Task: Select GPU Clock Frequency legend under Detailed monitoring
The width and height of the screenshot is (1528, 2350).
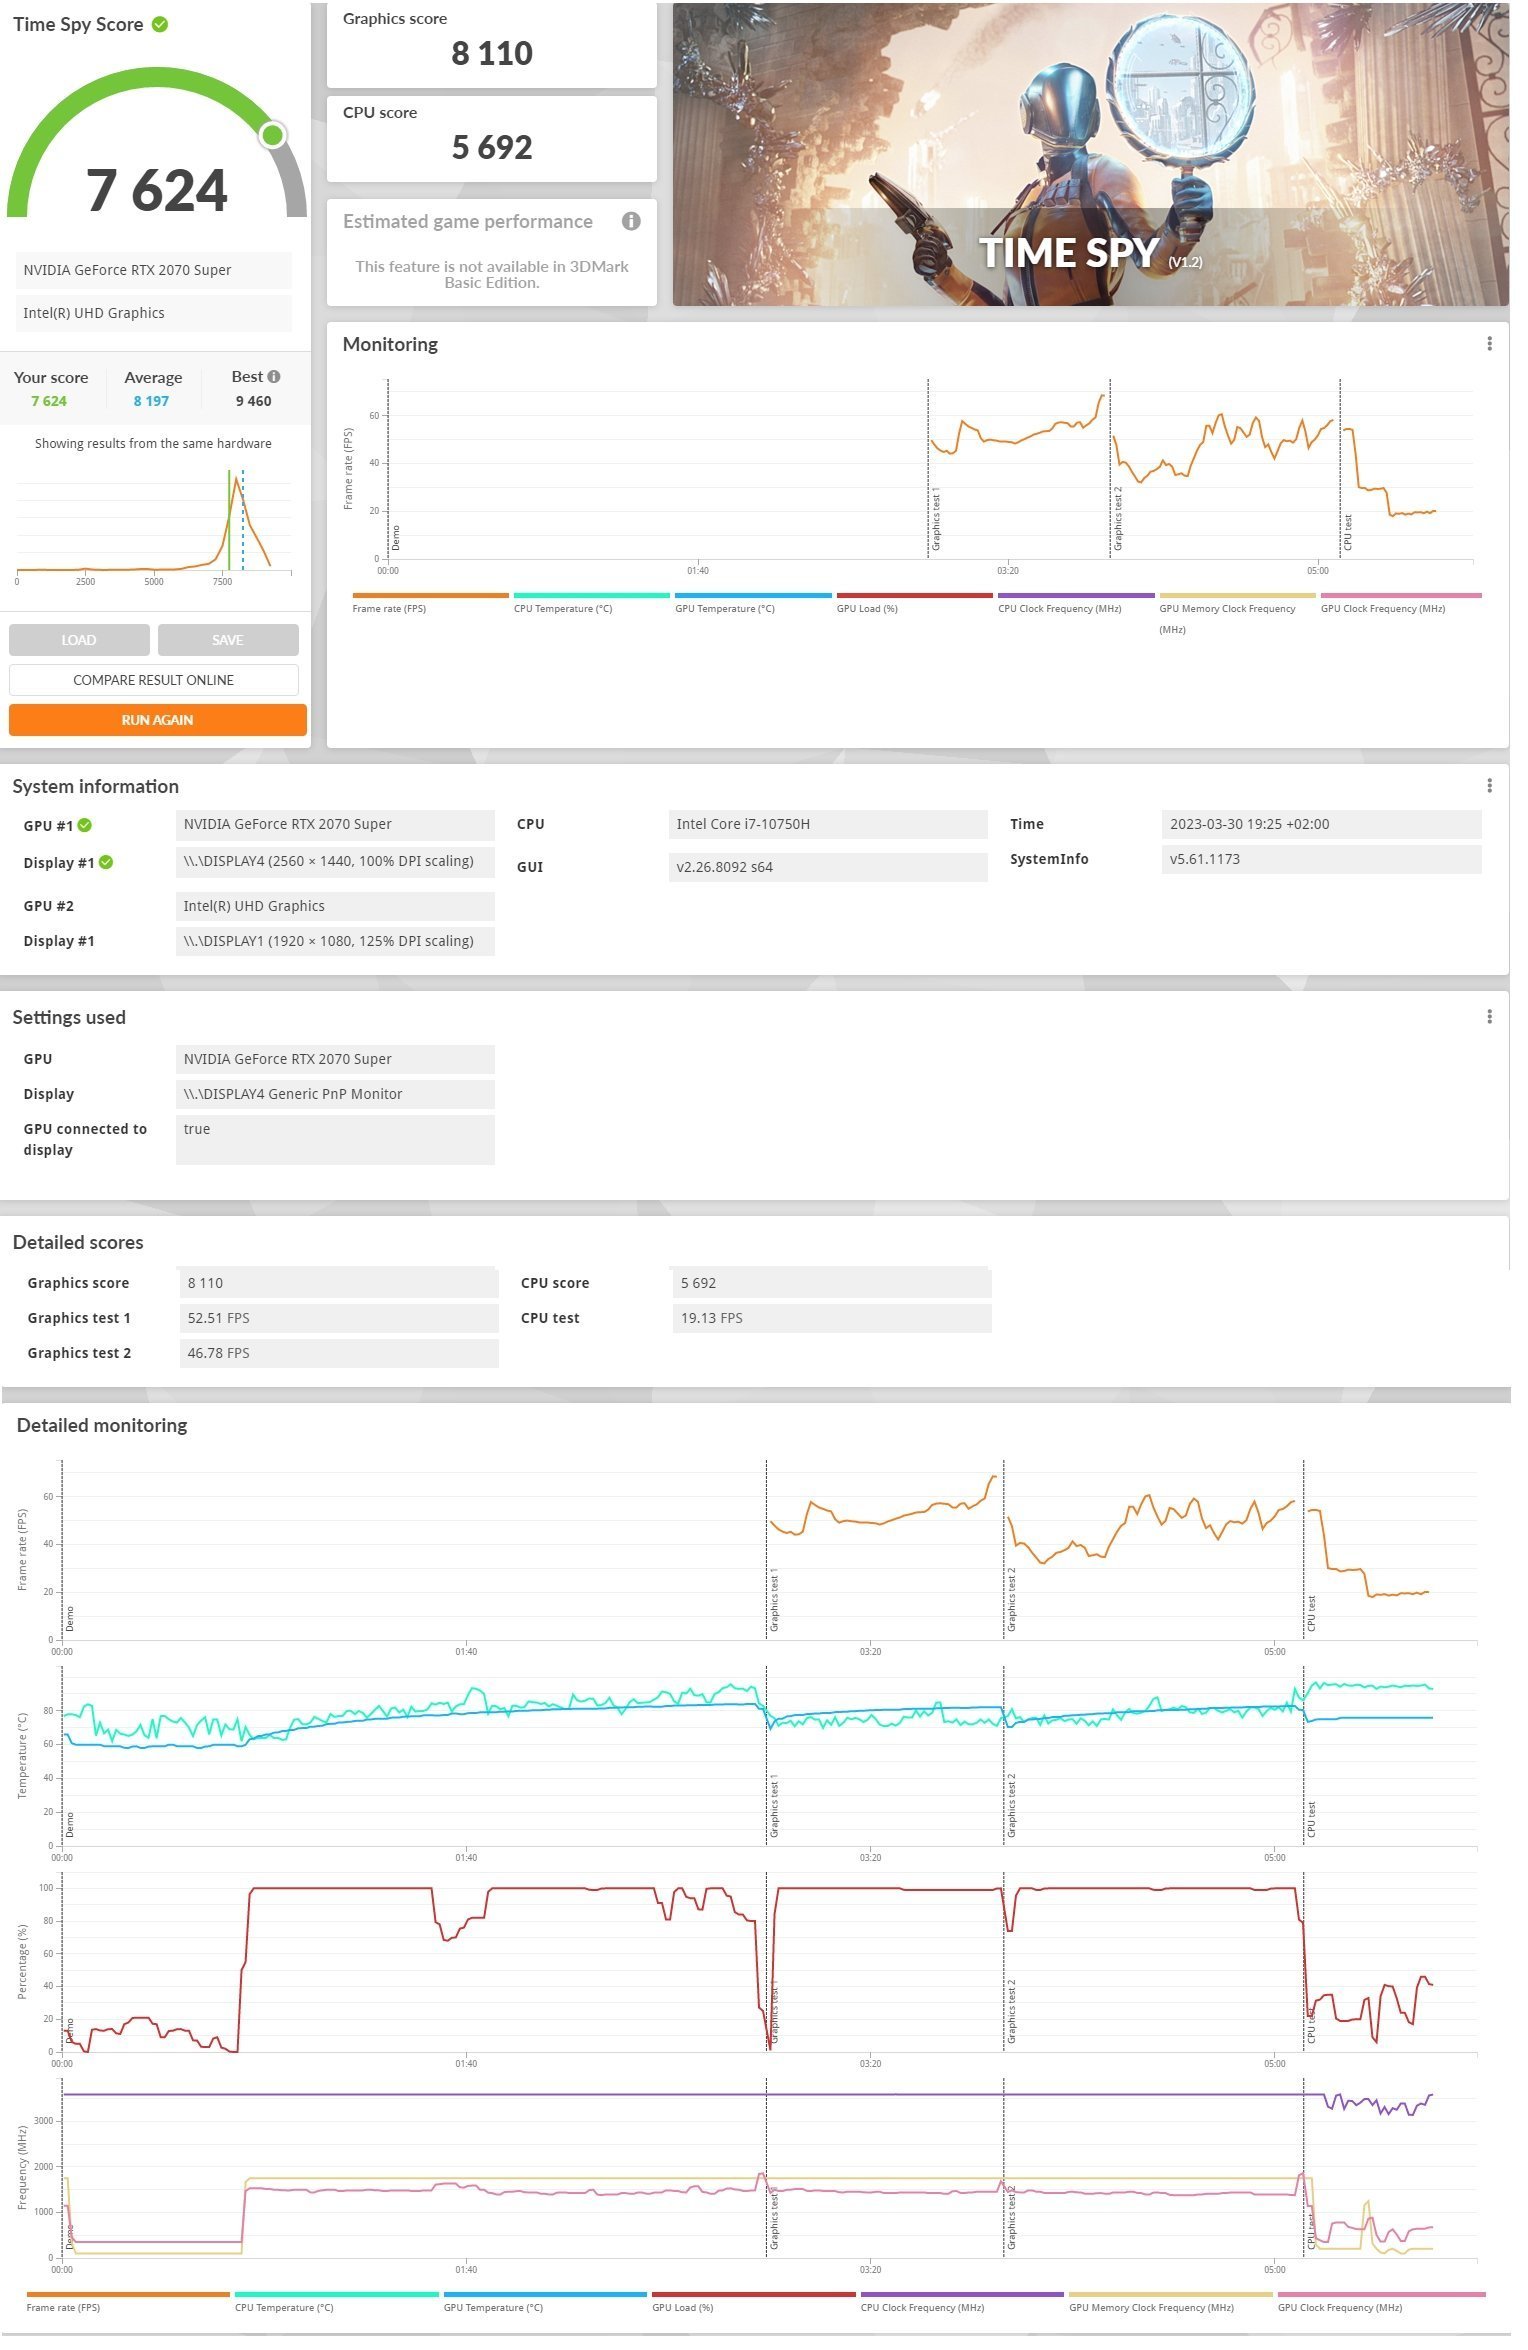Action: coord(1381,2302)
